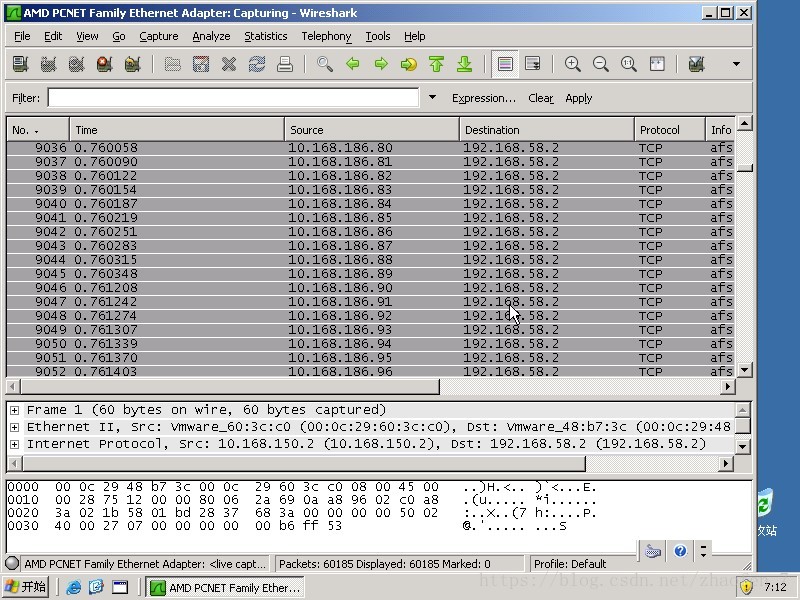The height and width of the screenshot is (600, 800).
Task: Zoom out of packet text
Action: point(601,64)
